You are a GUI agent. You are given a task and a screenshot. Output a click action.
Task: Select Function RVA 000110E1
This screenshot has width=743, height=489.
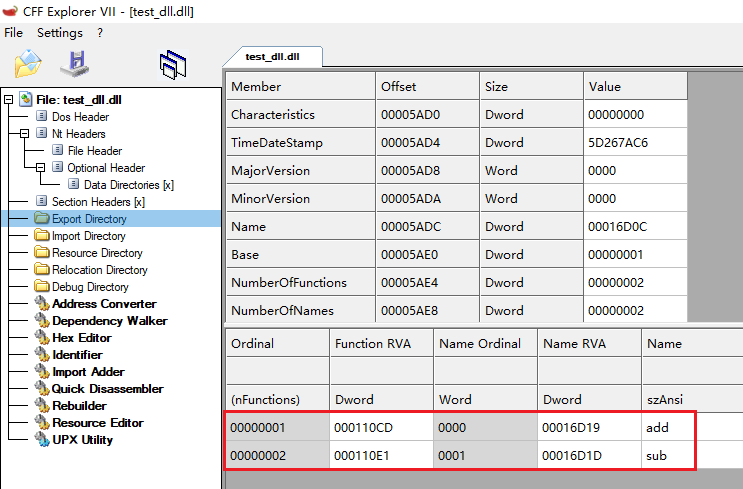[x=381, y=455]
